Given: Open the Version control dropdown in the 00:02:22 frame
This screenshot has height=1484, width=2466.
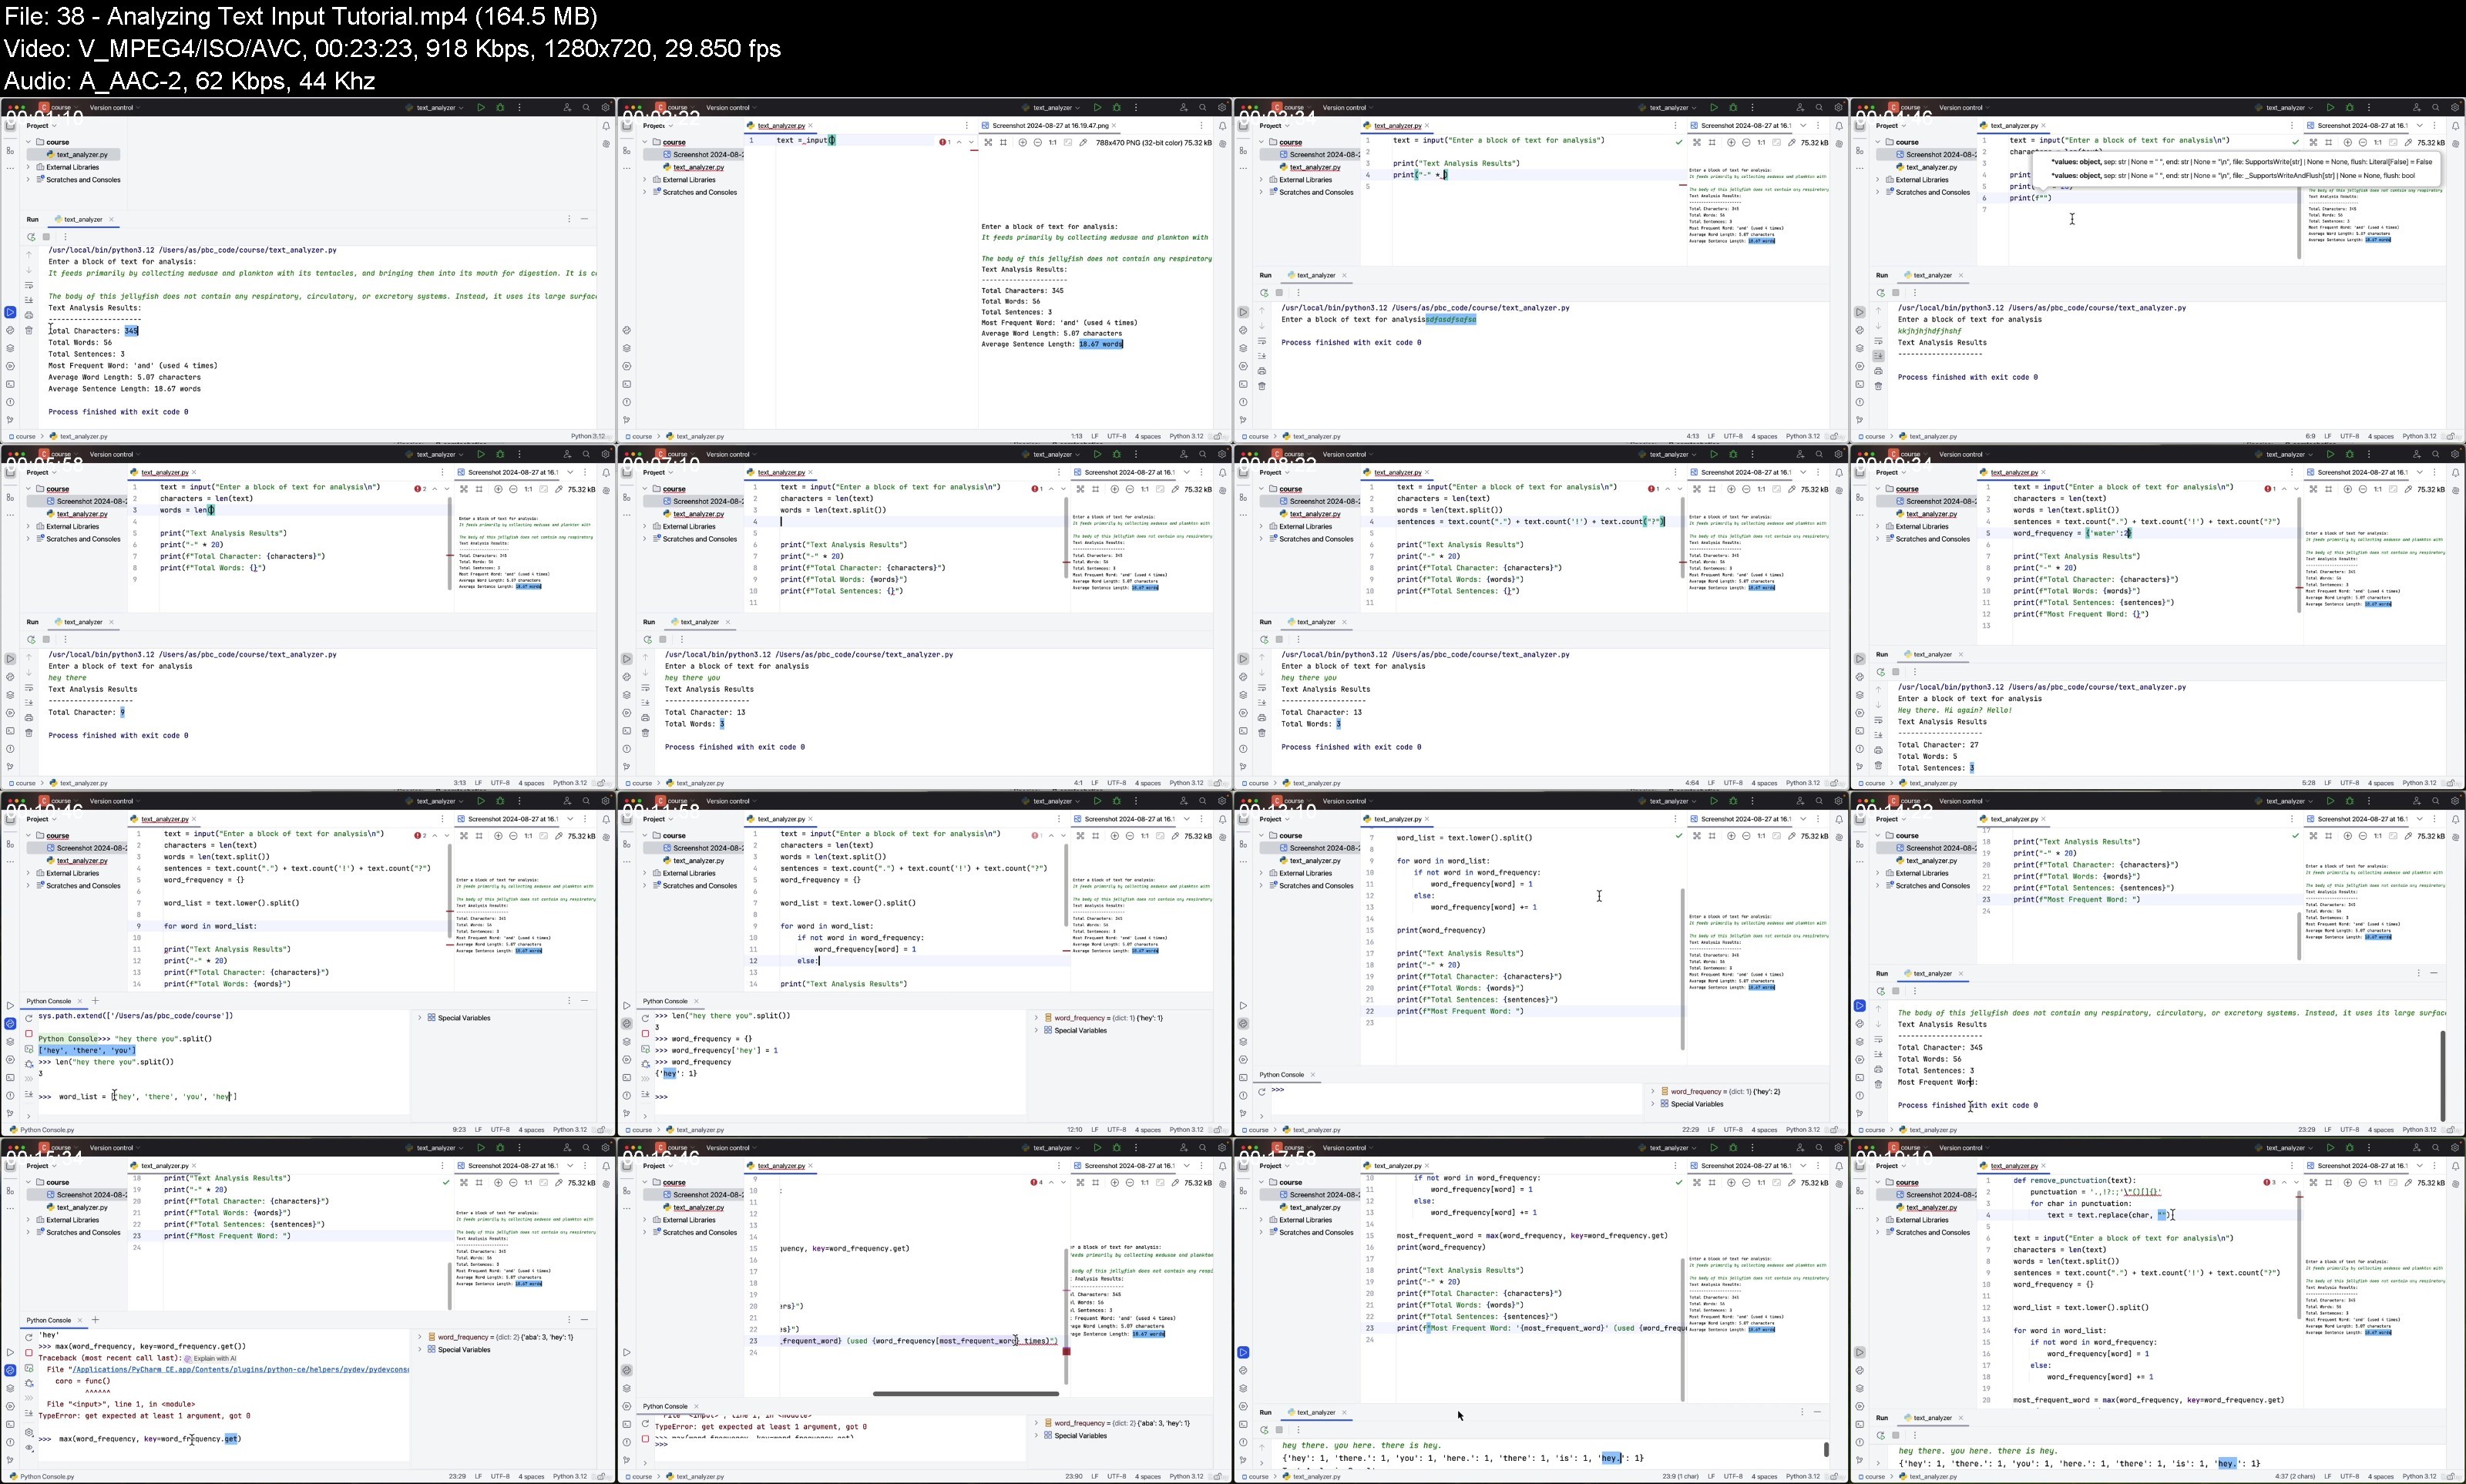Looking at the screenshot, I should point(731,107).
